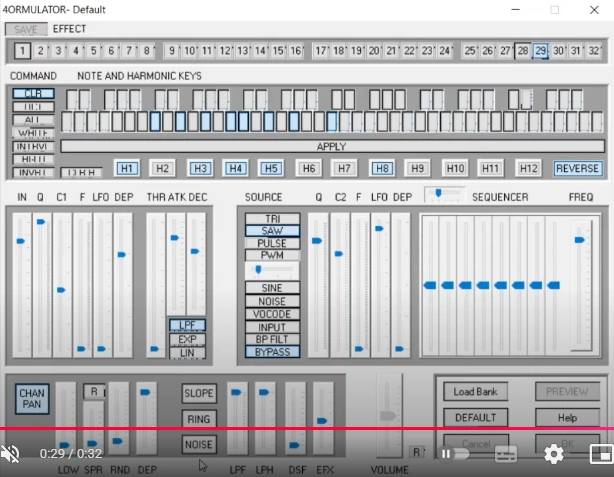
Task: Click the RING button
Action: tap(199, 419)
